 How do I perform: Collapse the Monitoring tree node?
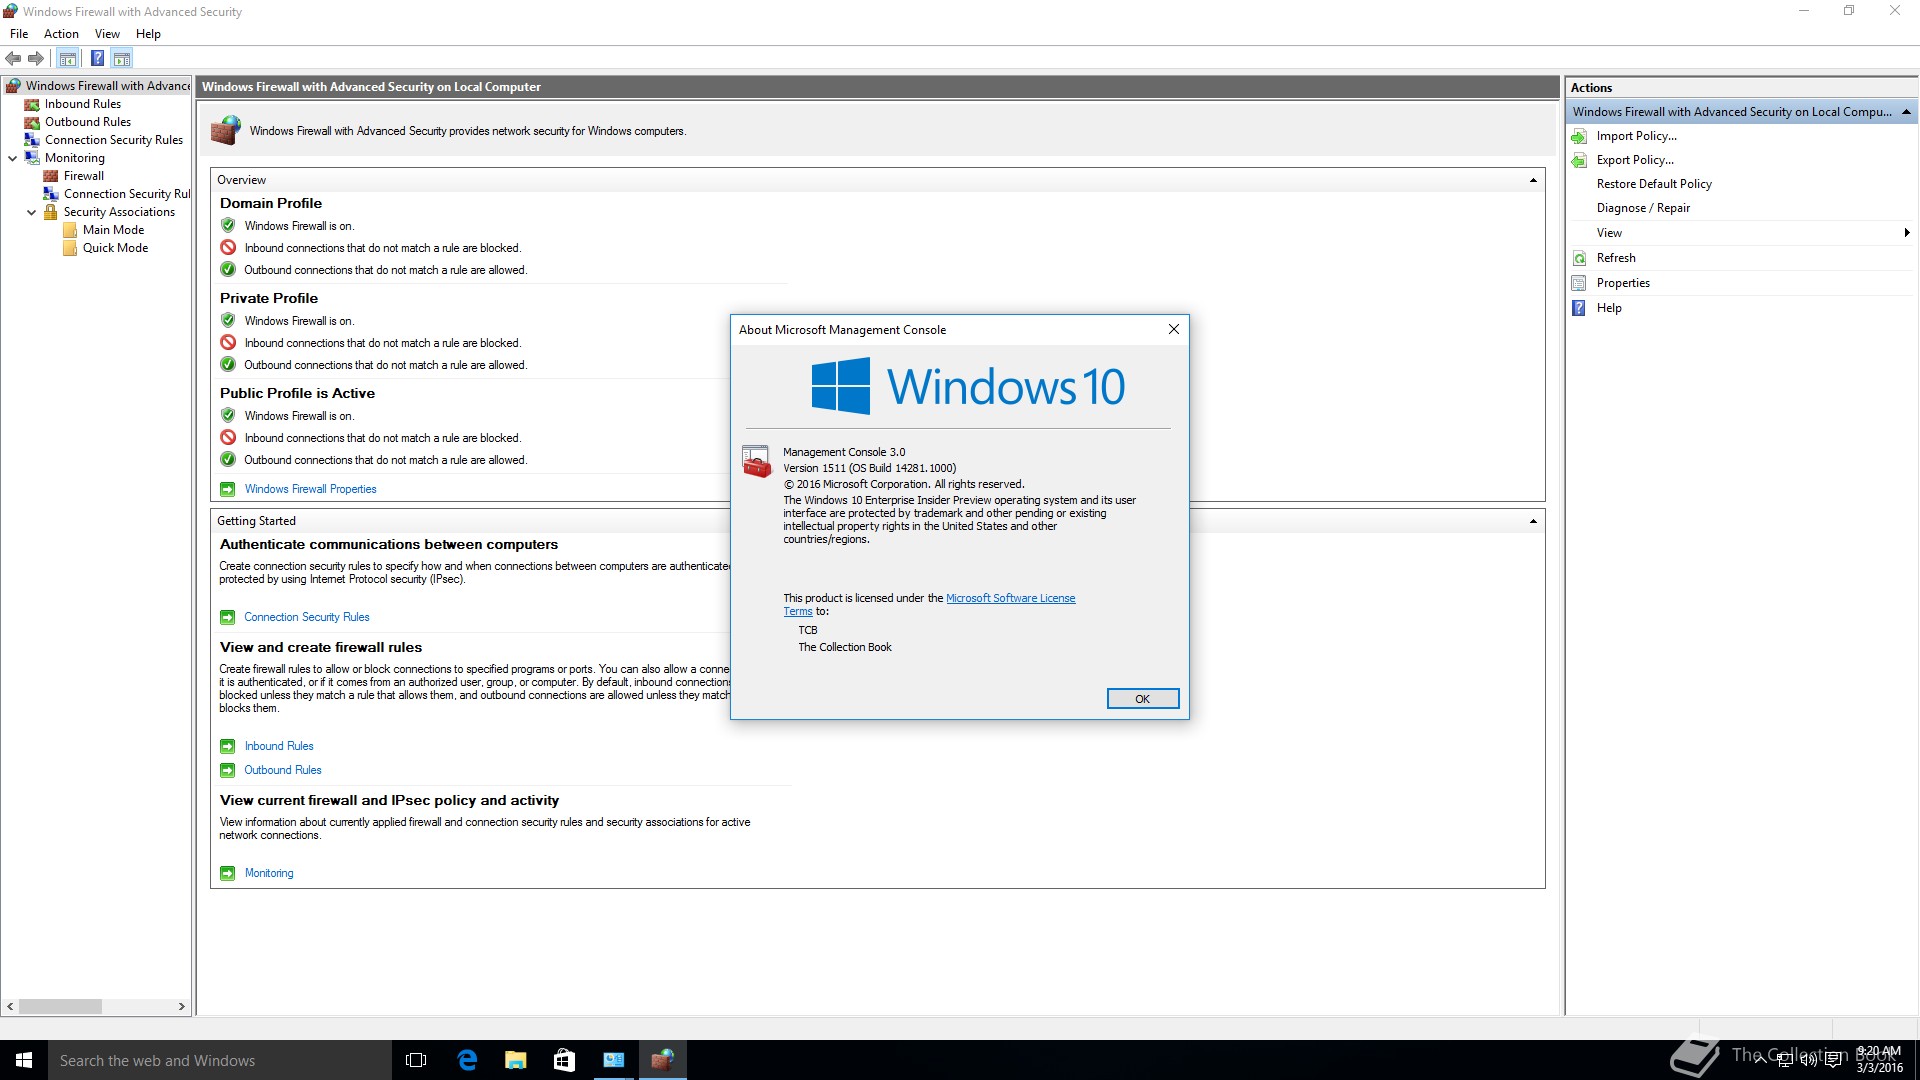coord(13,158)
